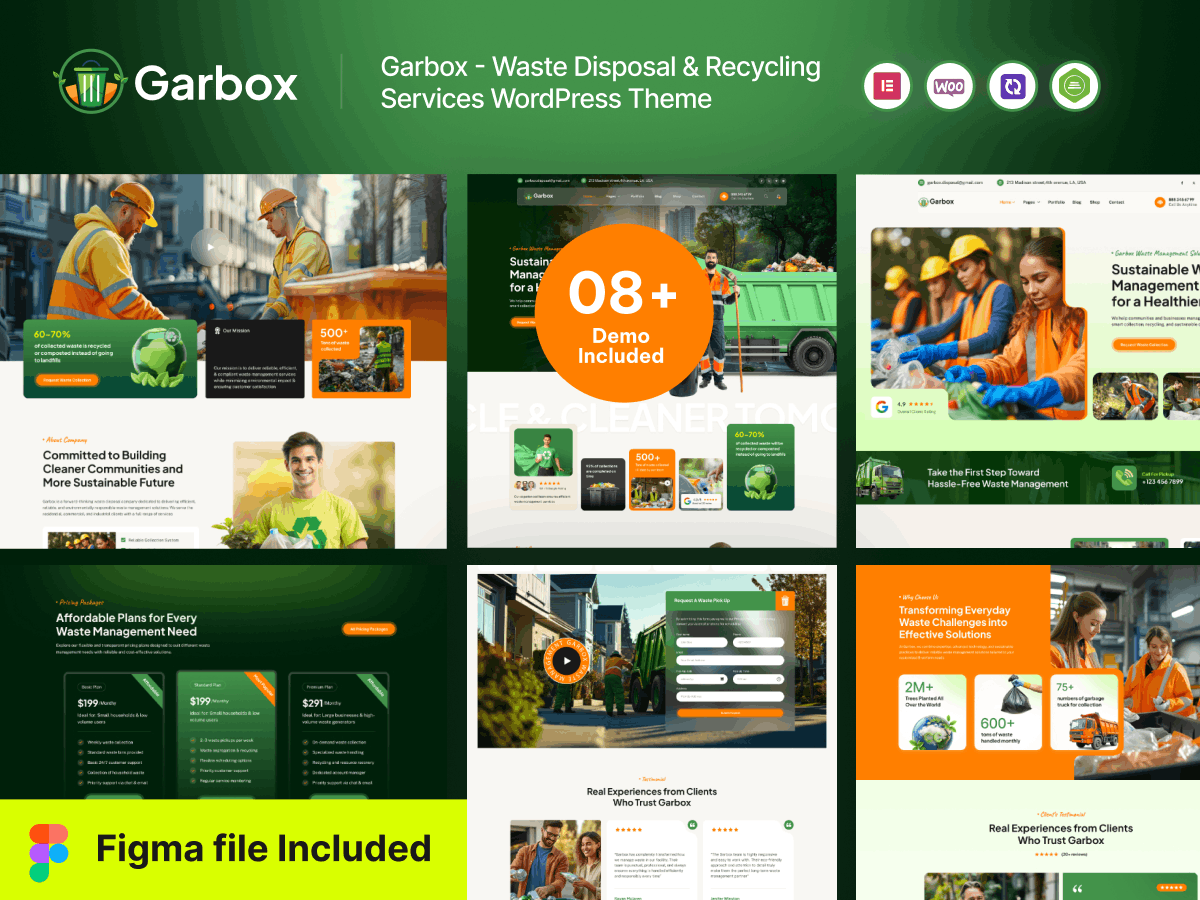Click the orange phone icon in dark demo navbar
The height and width of the screenshot is (900, 1200).
pos(725,196)
